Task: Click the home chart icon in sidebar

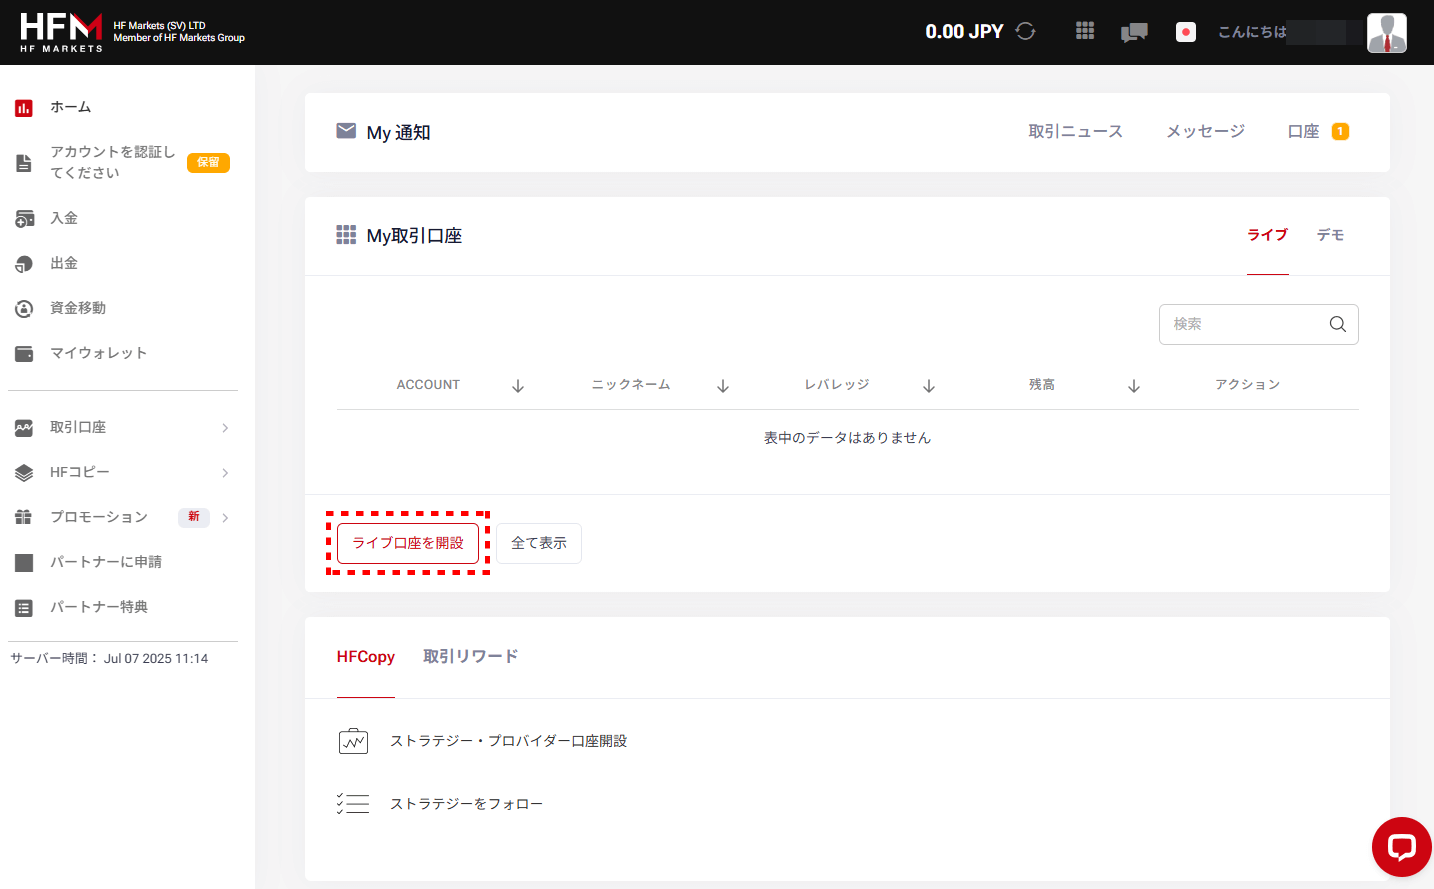Action: tap(24, 108)
